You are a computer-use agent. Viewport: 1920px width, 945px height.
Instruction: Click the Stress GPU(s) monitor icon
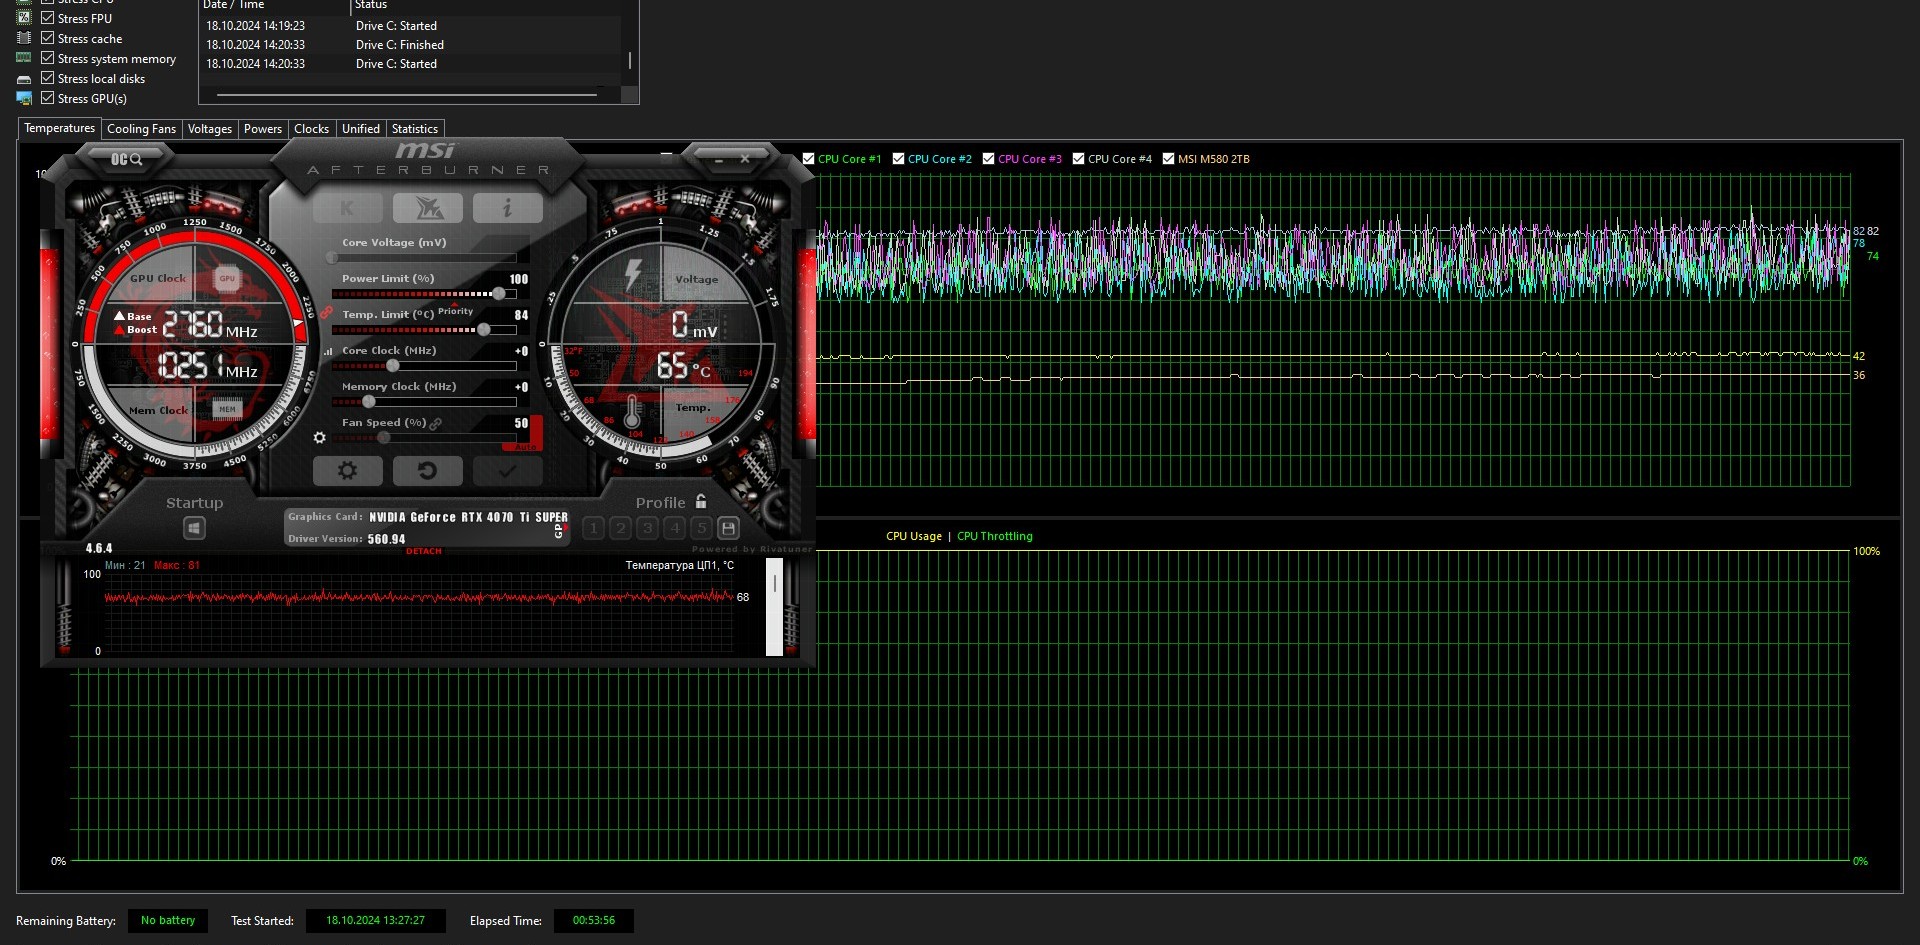click(24, 98)
